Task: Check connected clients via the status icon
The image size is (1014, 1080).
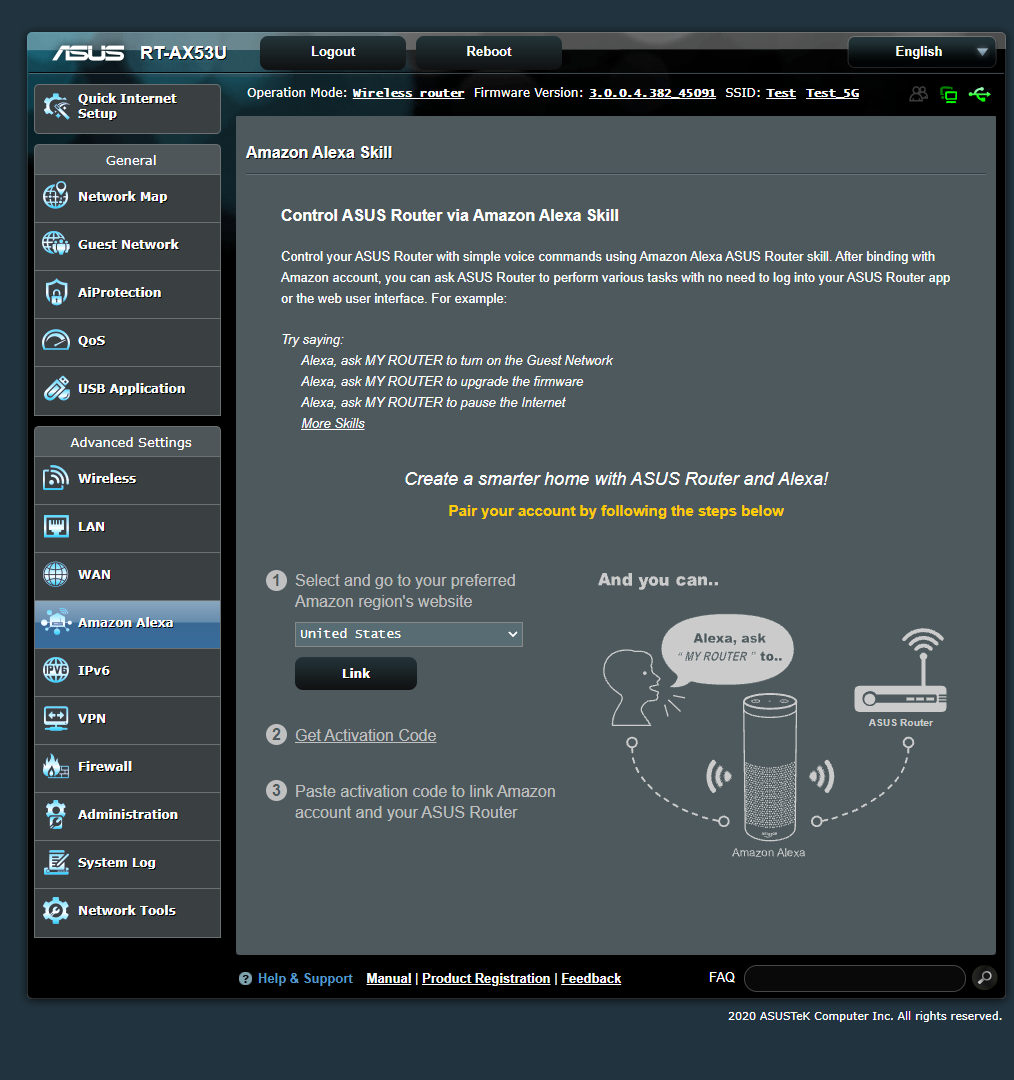Action: [x=918, y=94]
